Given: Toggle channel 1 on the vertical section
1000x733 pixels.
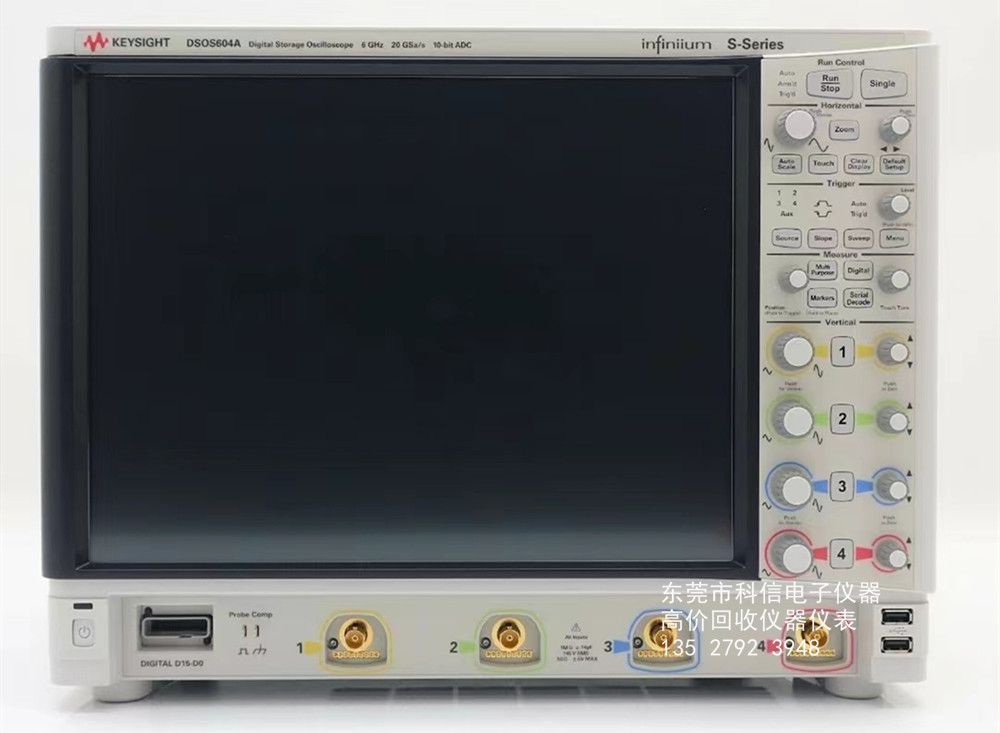Looking at the screenshot, I should coord(842,353).
